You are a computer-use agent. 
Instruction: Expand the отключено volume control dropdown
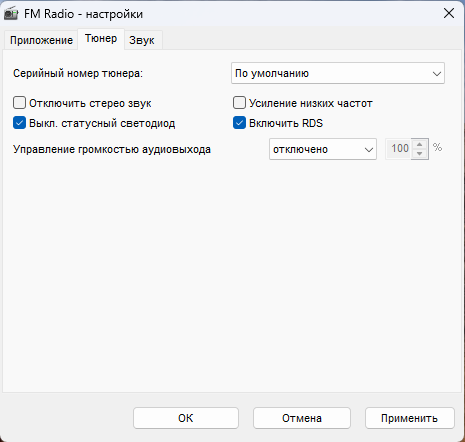click(x=323, y=149)
